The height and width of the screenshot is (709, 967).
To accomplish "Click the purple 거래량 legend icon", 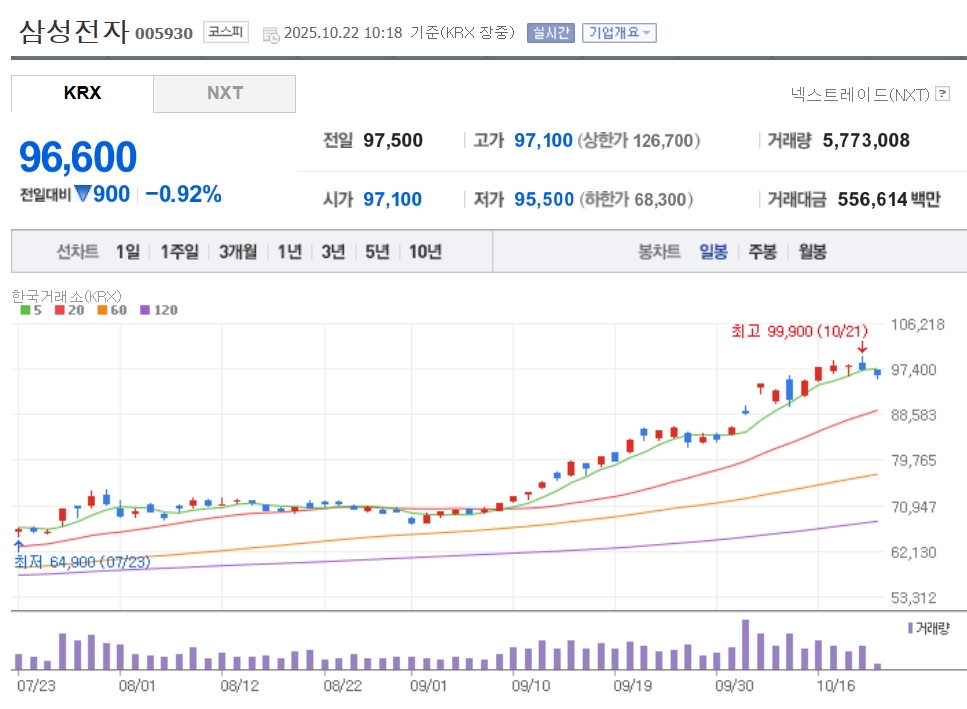I will pyautogui.click(x=909, y=628).
